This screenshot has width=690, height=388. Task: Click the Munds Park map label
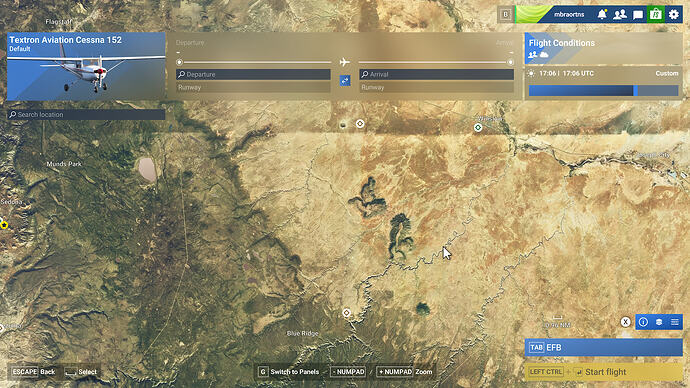64,164
